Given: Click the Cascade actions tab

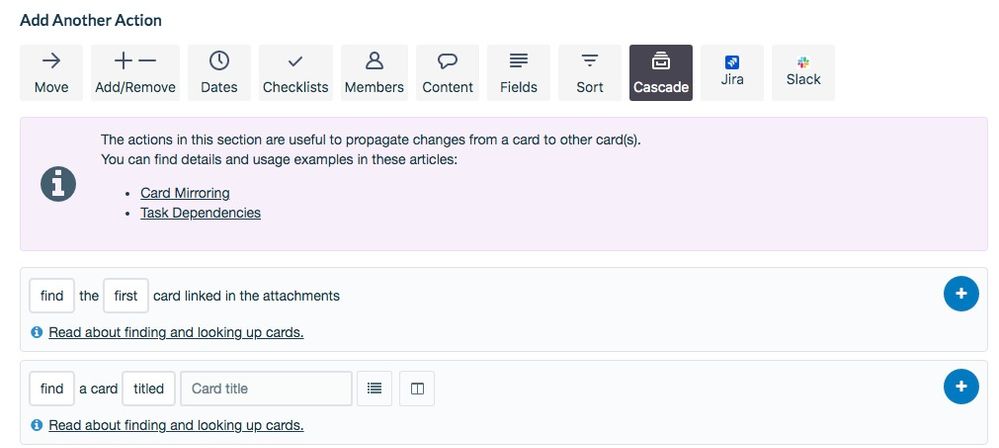Looking at the screenshot, I should pos(661,73).
